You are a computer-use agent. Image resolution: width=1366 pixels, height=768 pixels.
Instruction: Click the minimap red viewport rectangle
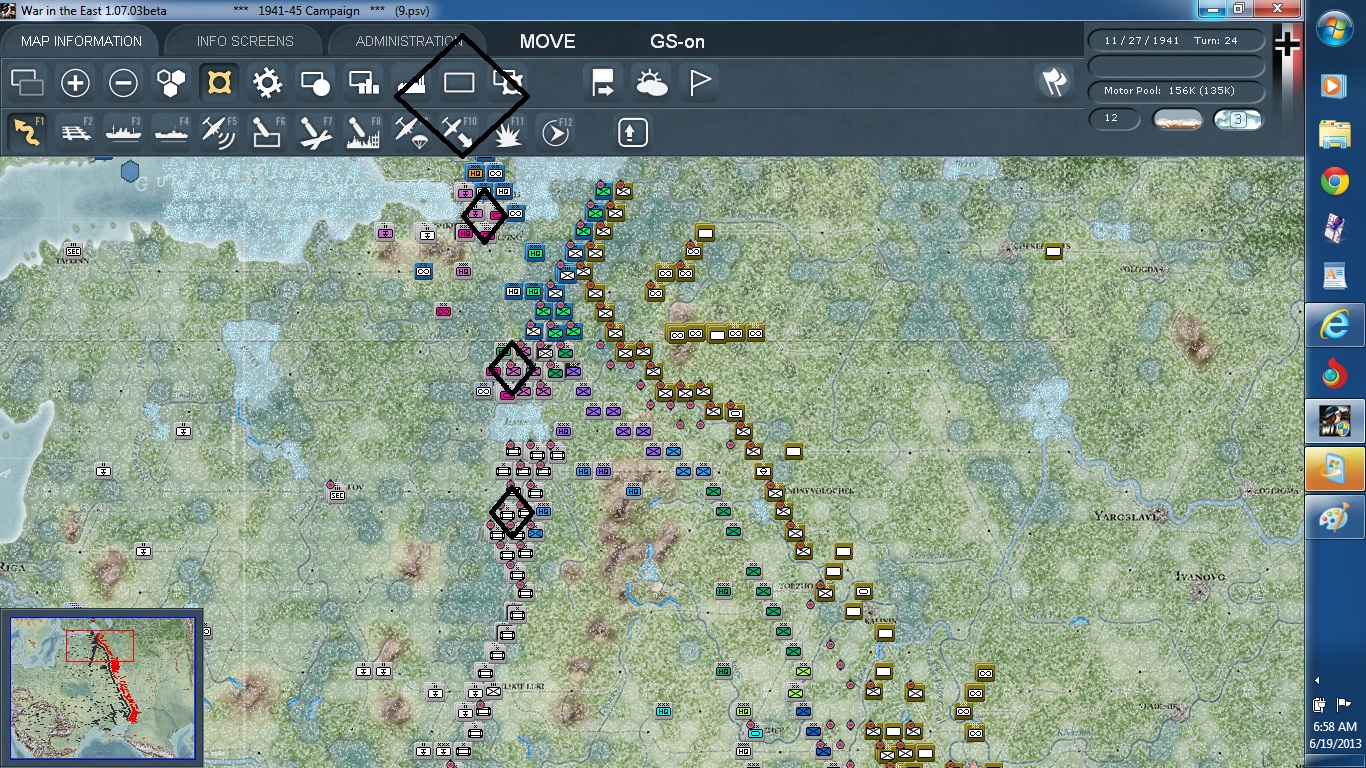click(100, 646)
